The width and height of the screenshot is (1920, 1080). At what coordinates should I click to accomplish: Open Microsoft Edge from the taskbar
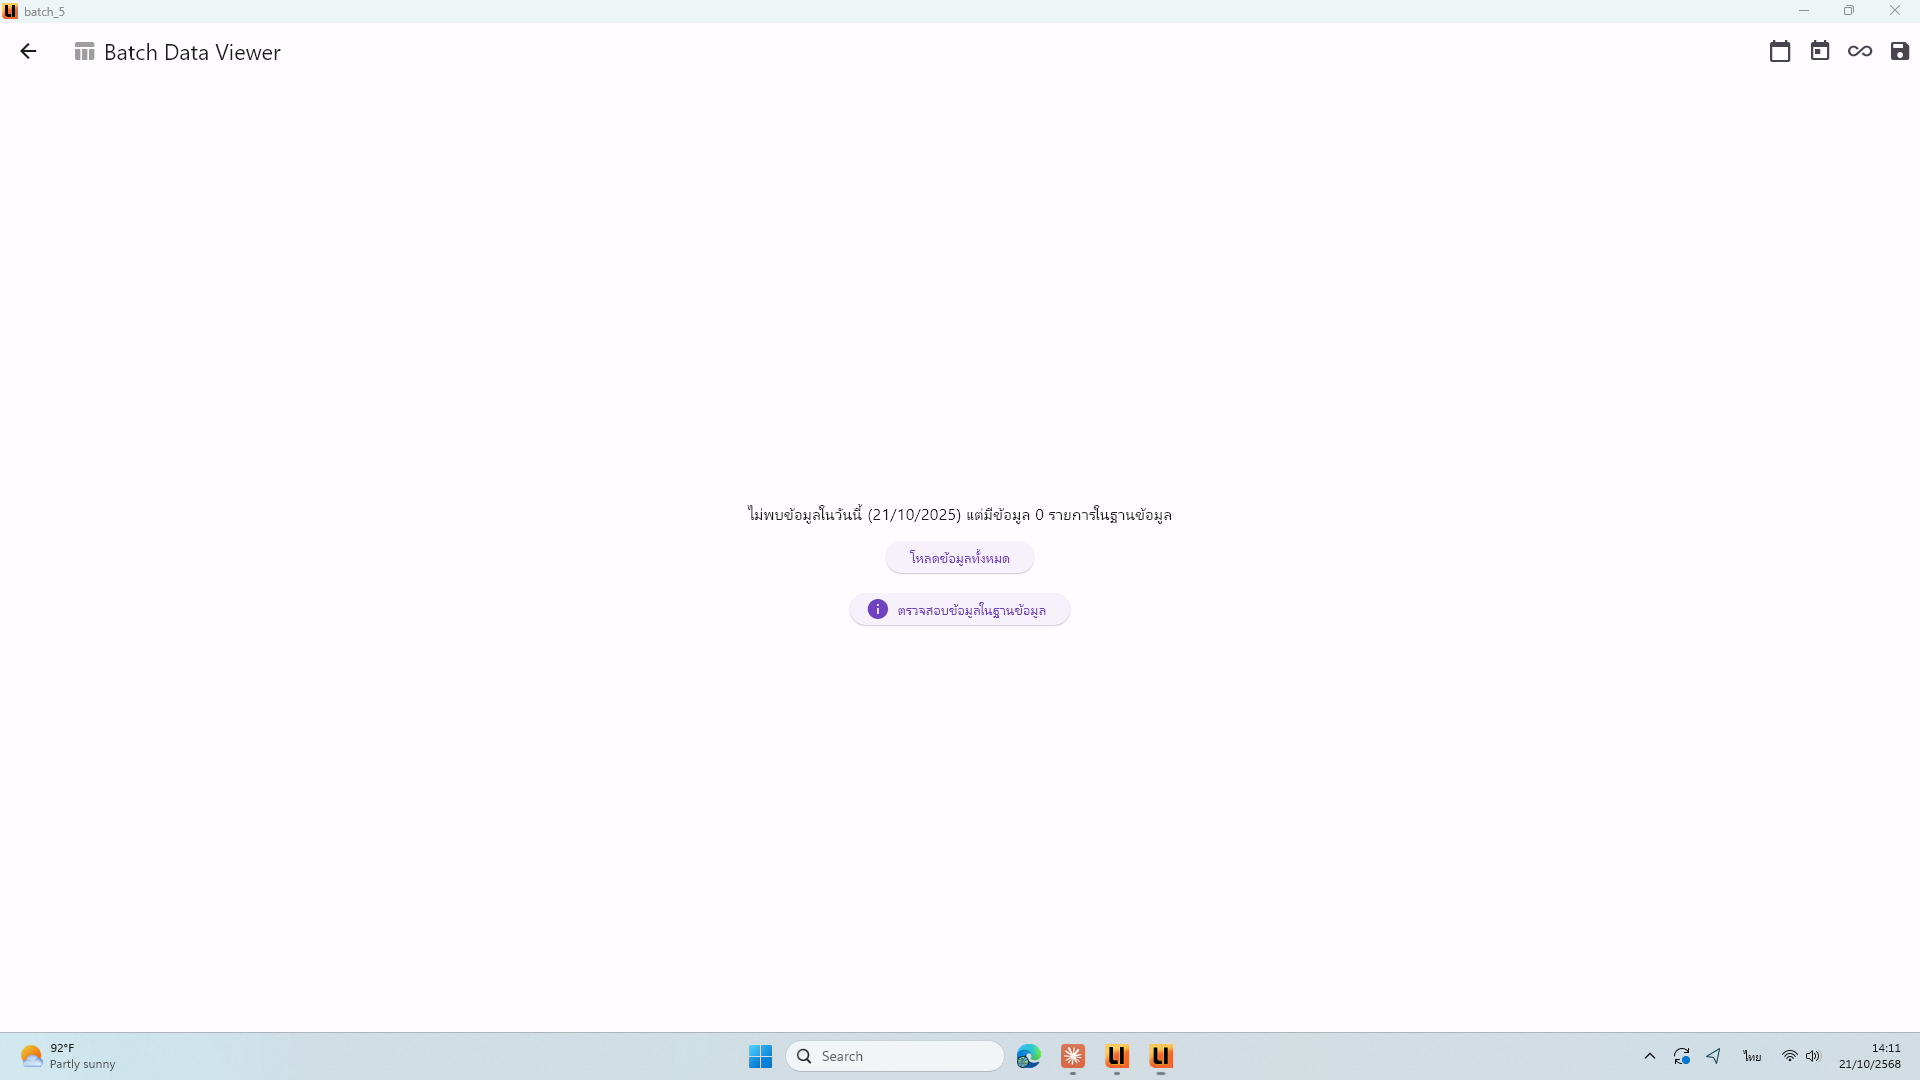1028,1056
